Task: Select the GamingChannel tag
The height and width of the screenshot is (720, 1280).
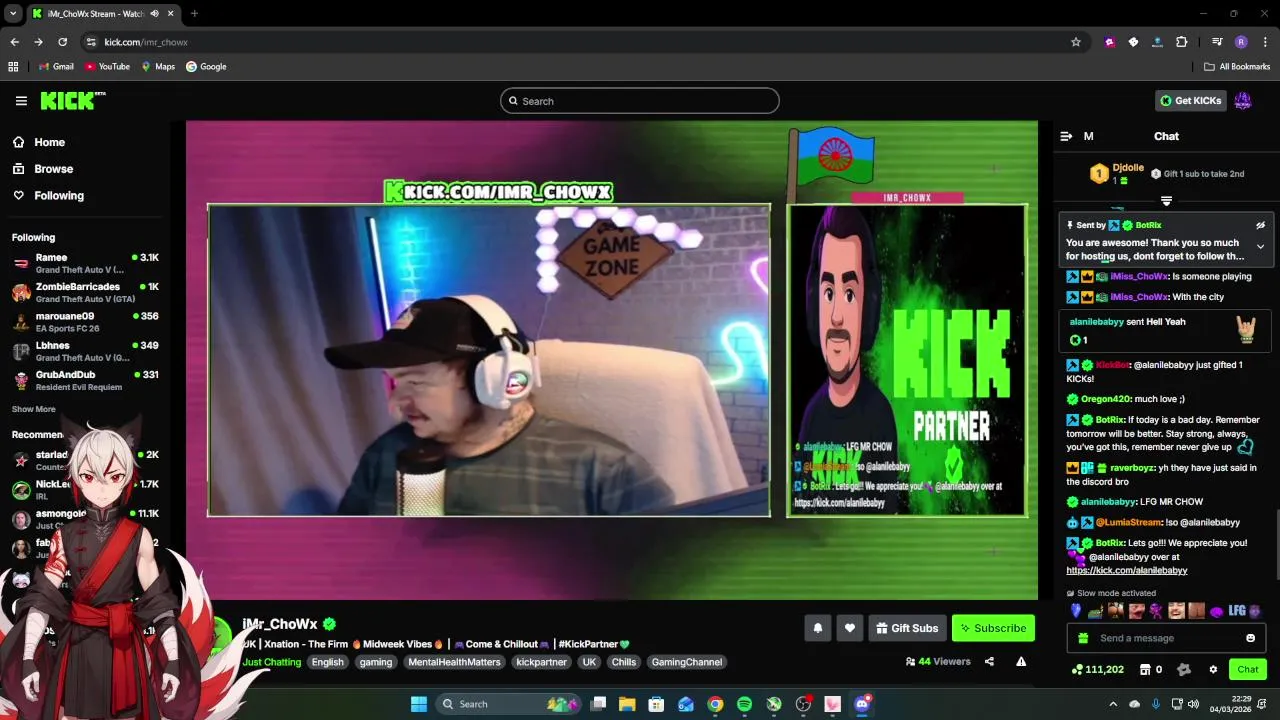Action: click(x=686, y=662)
